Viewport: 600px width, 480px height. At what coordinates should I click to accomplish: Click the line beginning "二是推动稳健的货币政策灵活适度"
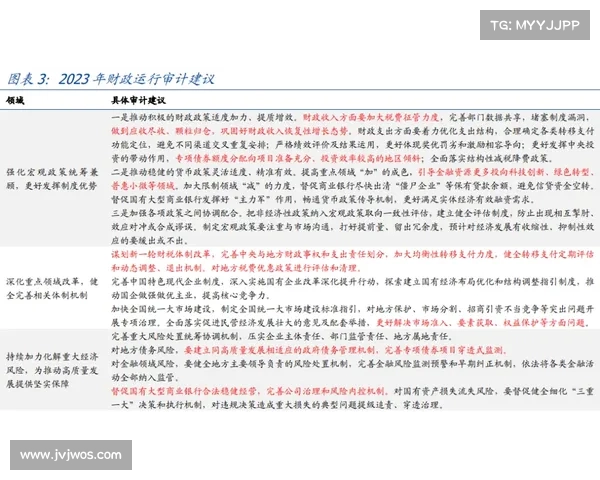click(x=352, y=172)
